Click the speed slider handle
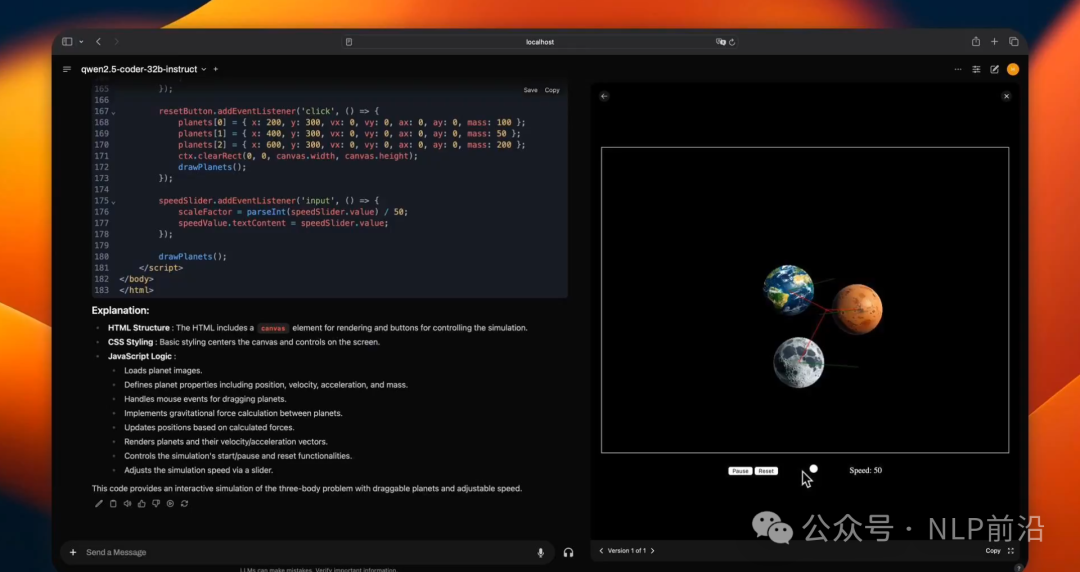 click(x=813, y=469)
